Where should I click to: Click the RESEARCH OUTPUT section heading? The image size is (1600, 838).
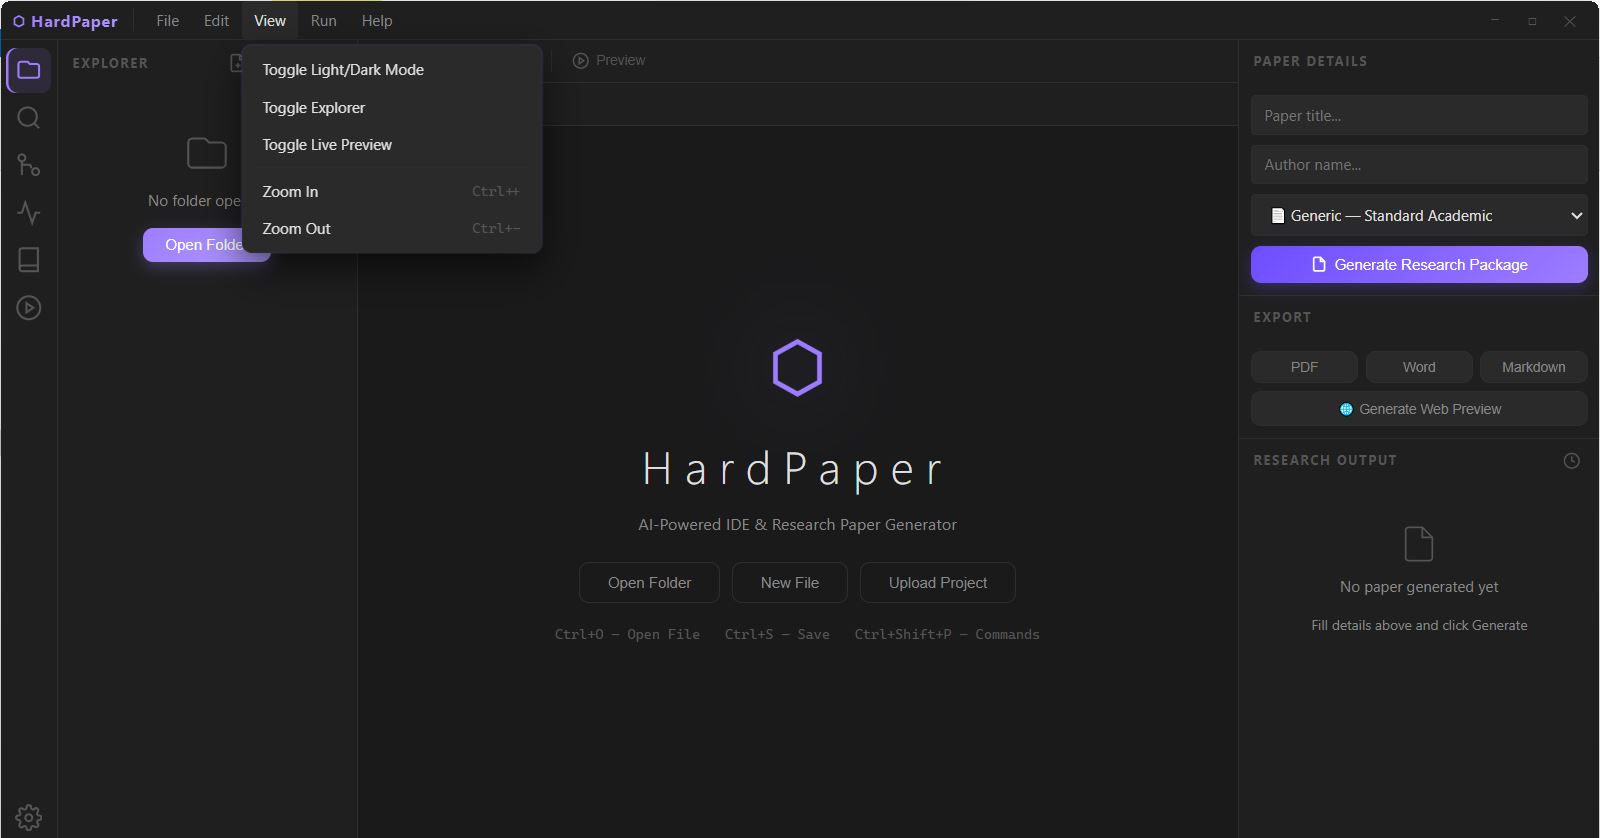click(x=1325, y=460)
